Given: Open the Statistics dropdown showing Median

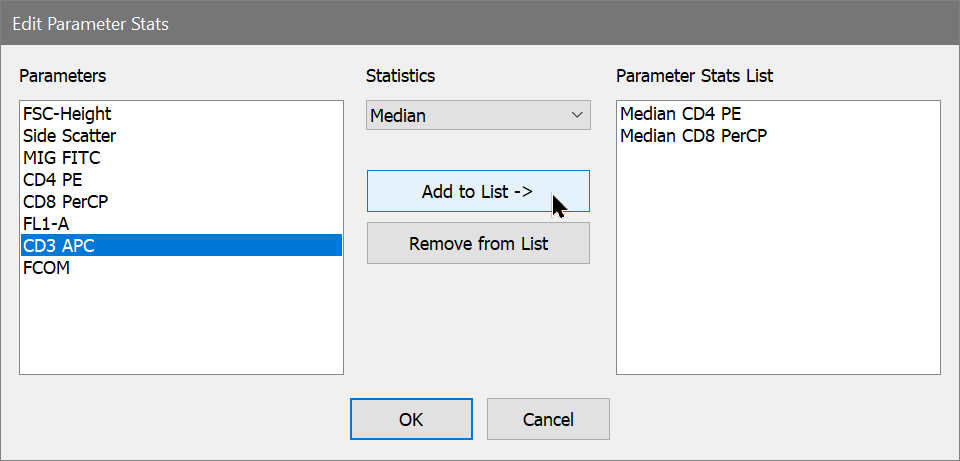Looking at the screenshot, I should pos(466,116).
